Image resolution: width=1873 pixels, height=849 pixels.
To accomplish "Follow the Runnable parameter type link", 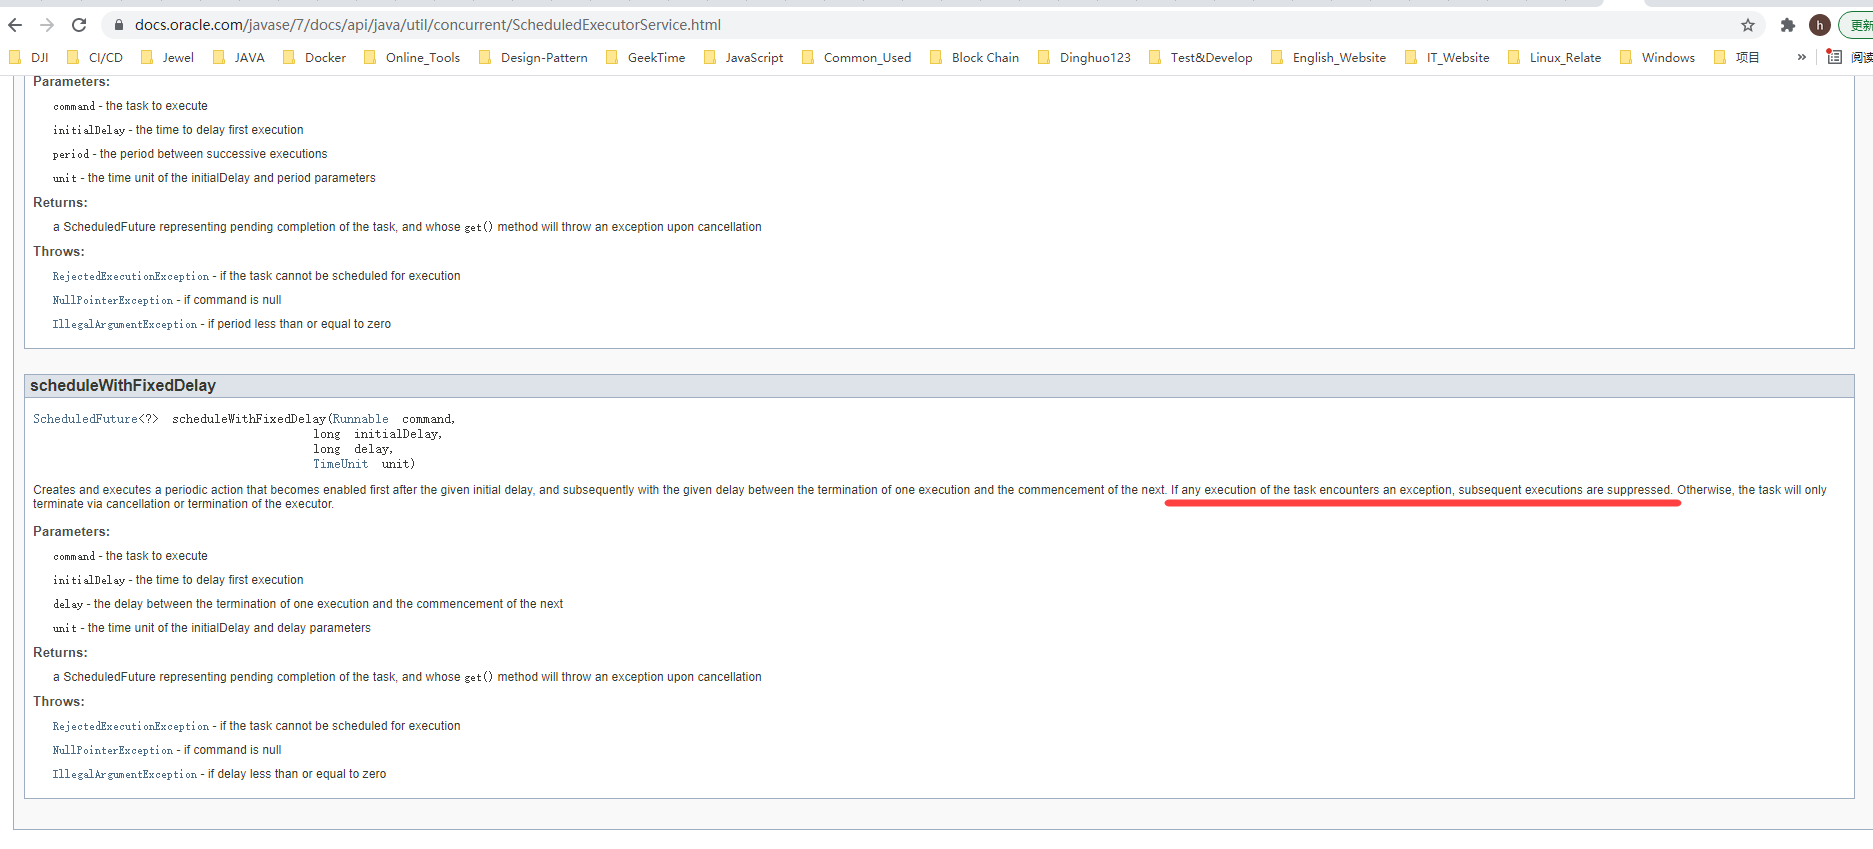I will (361, 419).
